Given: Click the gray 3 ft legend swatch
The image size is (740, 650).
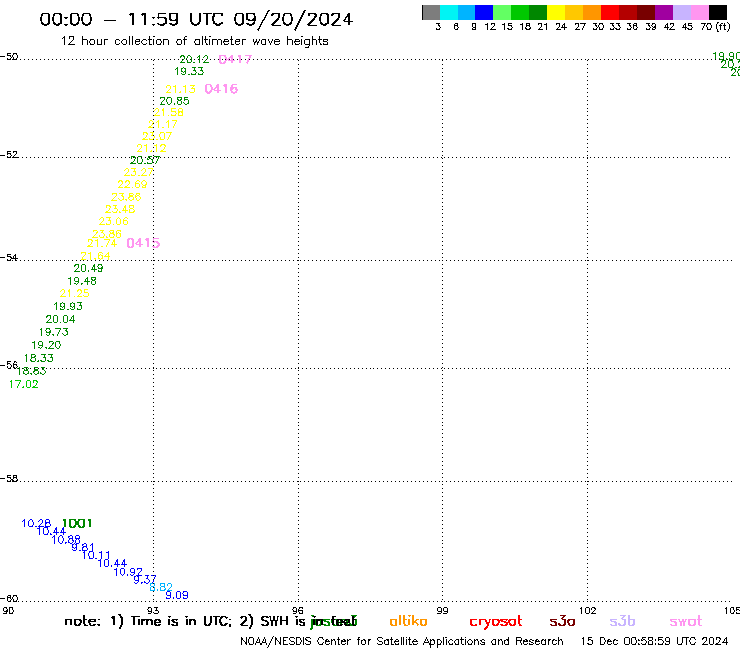Looking at the screenshot, I should pyautogui.click(x=431, y=12).
